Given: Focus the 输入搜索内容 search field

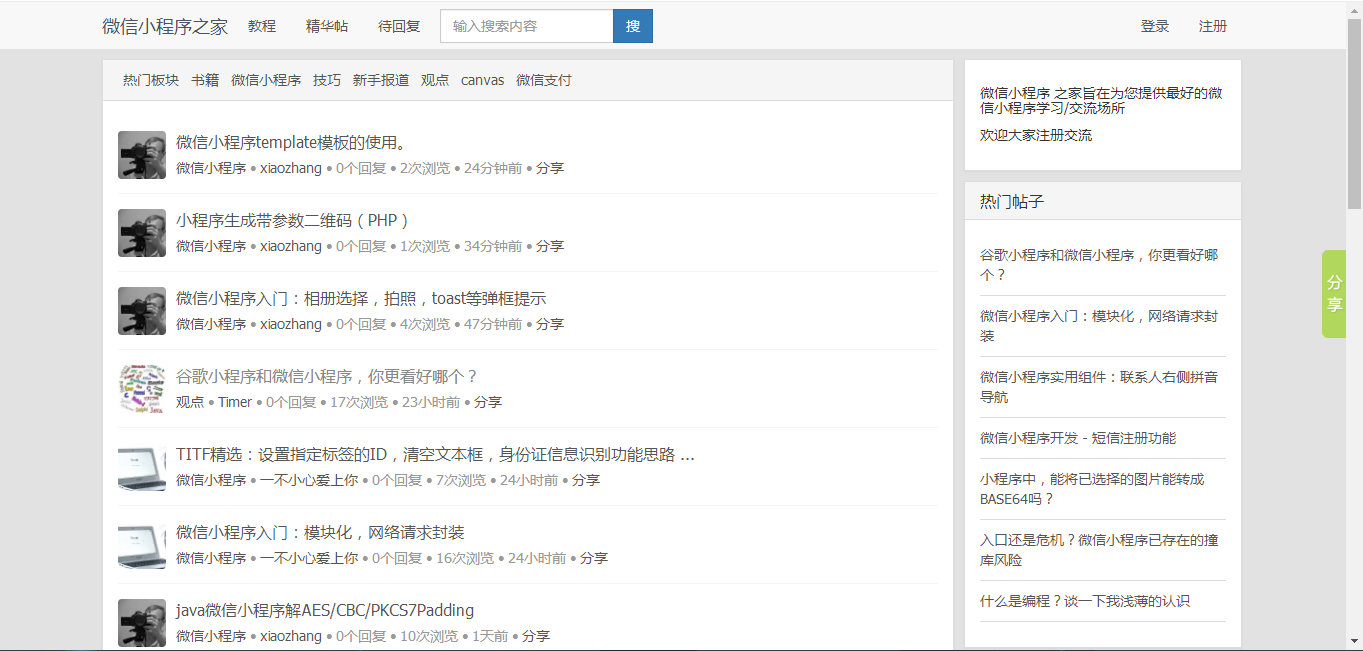Looking at the screenshot, I should (x=527, y=26).
